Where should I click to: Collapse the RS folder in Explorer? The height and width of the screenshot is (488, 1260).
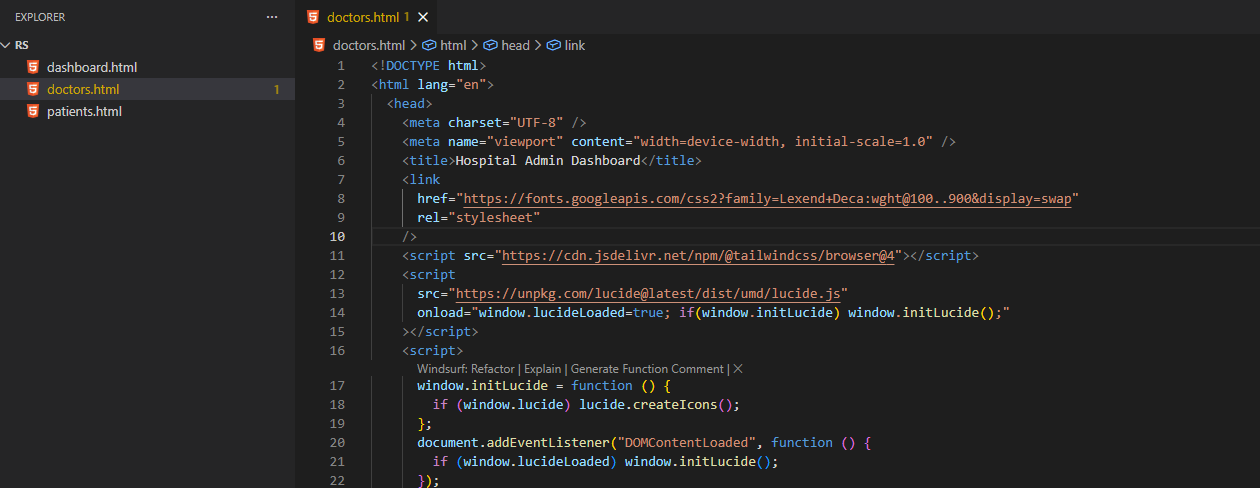pyautogui.click(x=7, y=45)
